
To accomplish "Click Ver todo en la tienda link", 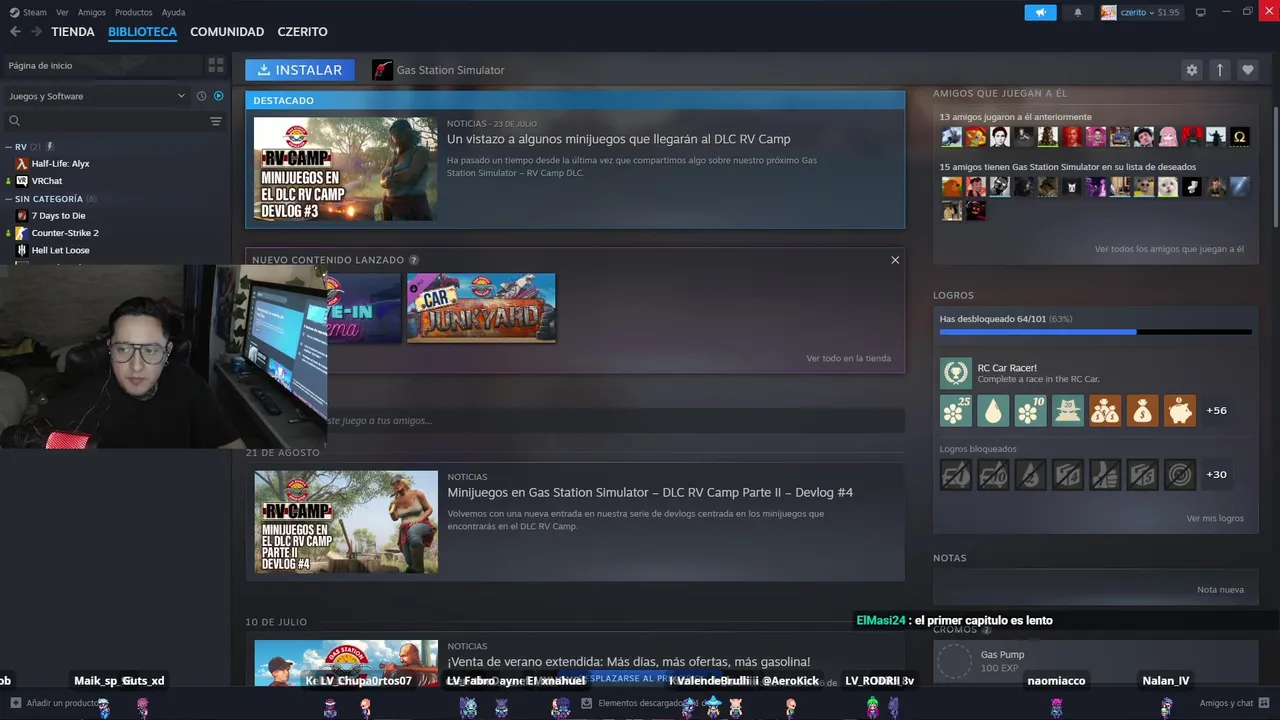I will tap(848, 358).
